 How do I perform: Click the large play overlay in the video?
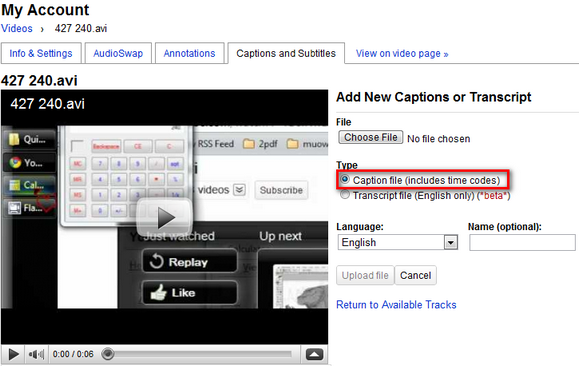(165, 218)
